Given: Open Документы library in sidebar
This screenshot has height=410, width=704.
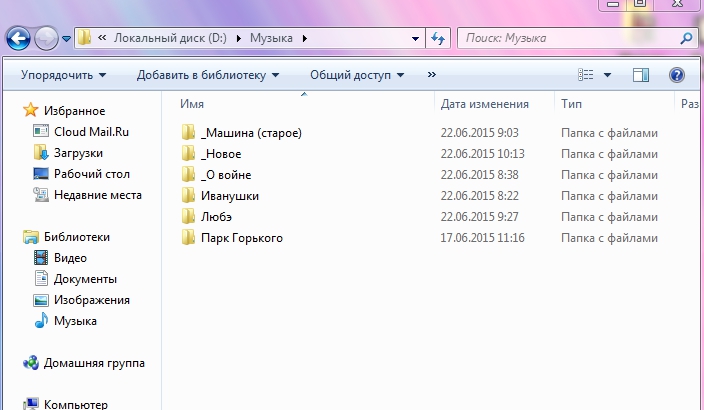Looking at the screenshot, I should tap(85, 279).
